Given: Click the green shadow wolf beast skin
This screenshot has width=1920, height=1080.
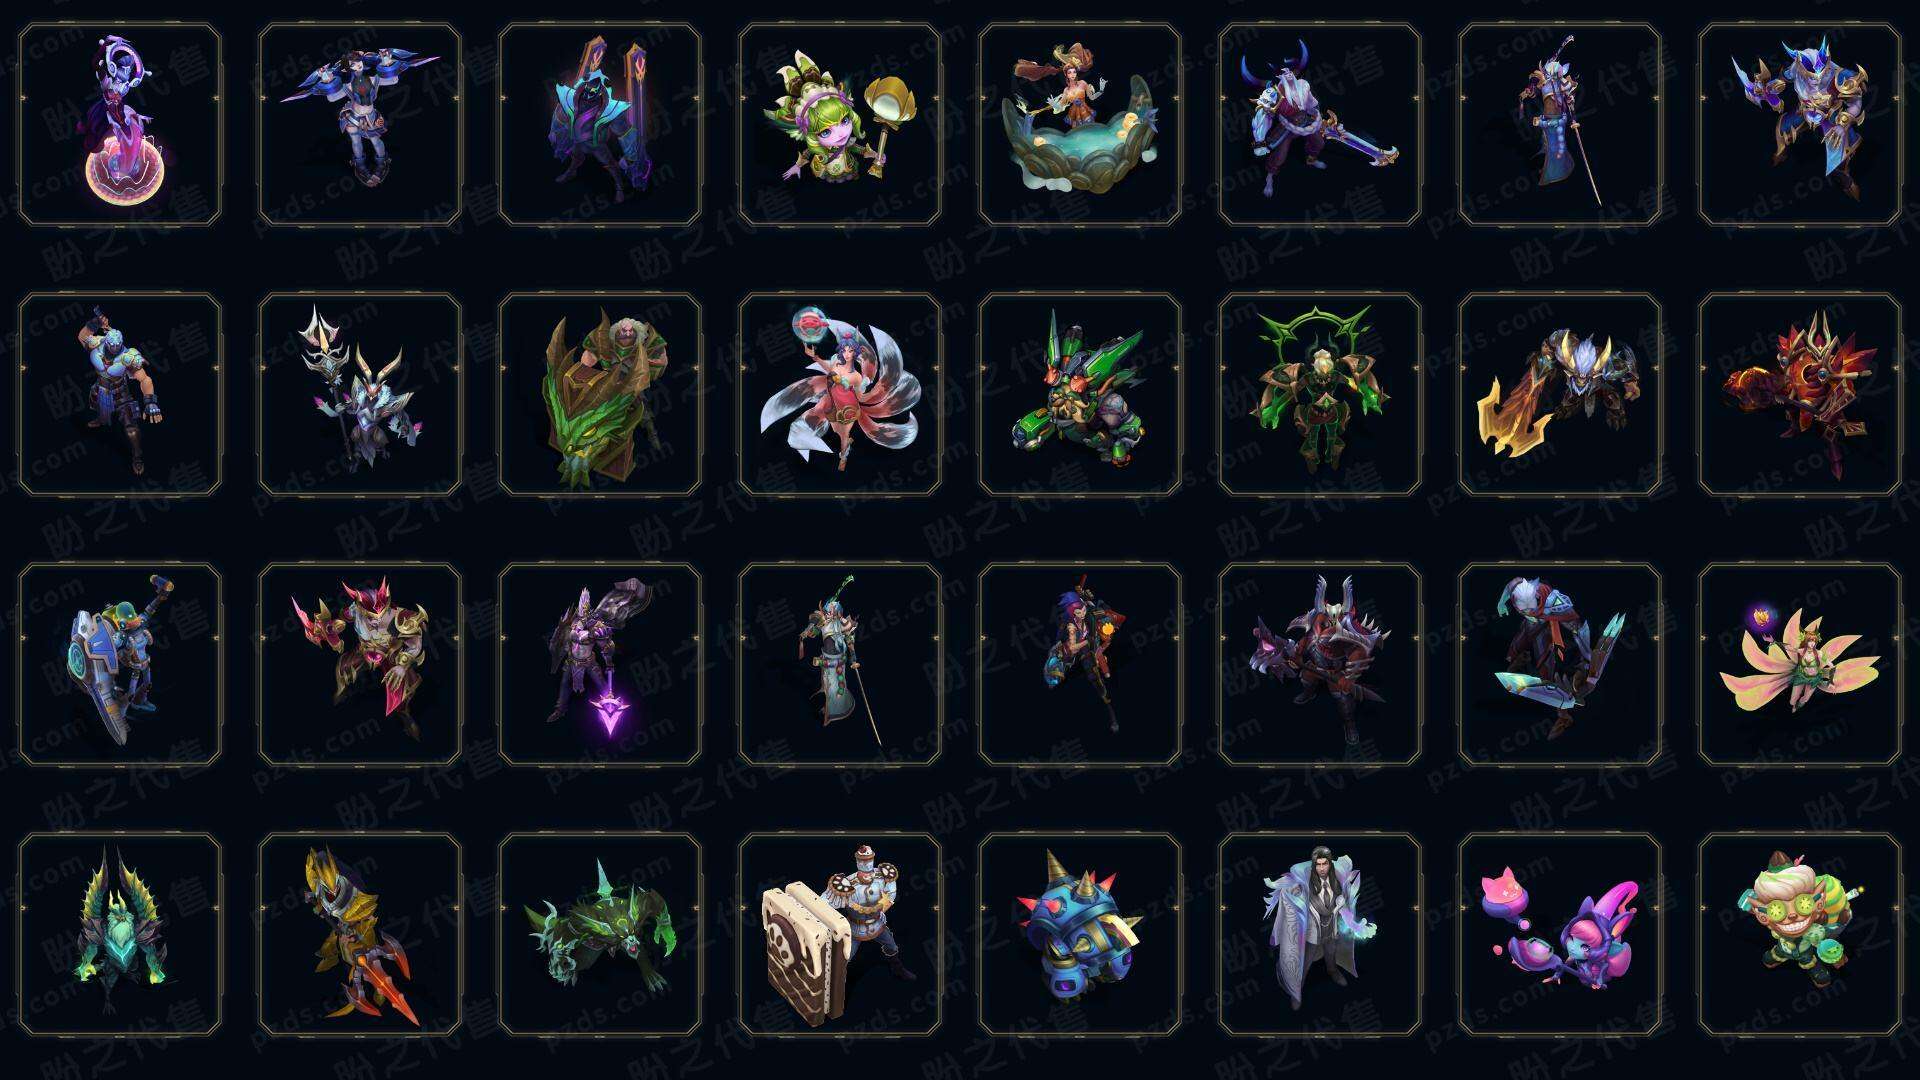Looking at the screenshot, I should tap(600, 934).
